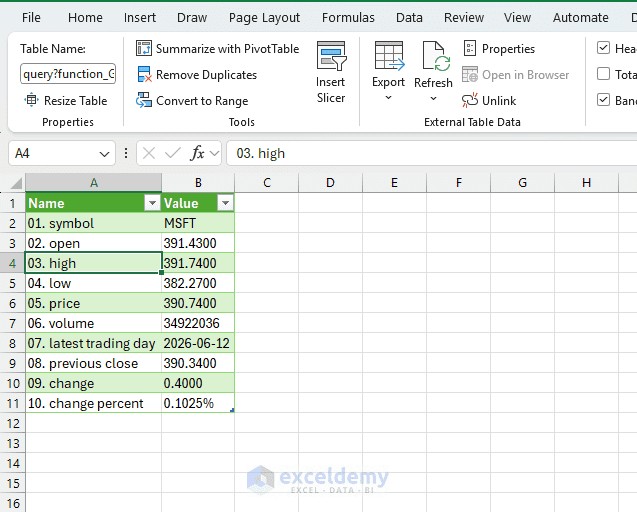Toggle the Banded Rows checkbox

point(604,100)
